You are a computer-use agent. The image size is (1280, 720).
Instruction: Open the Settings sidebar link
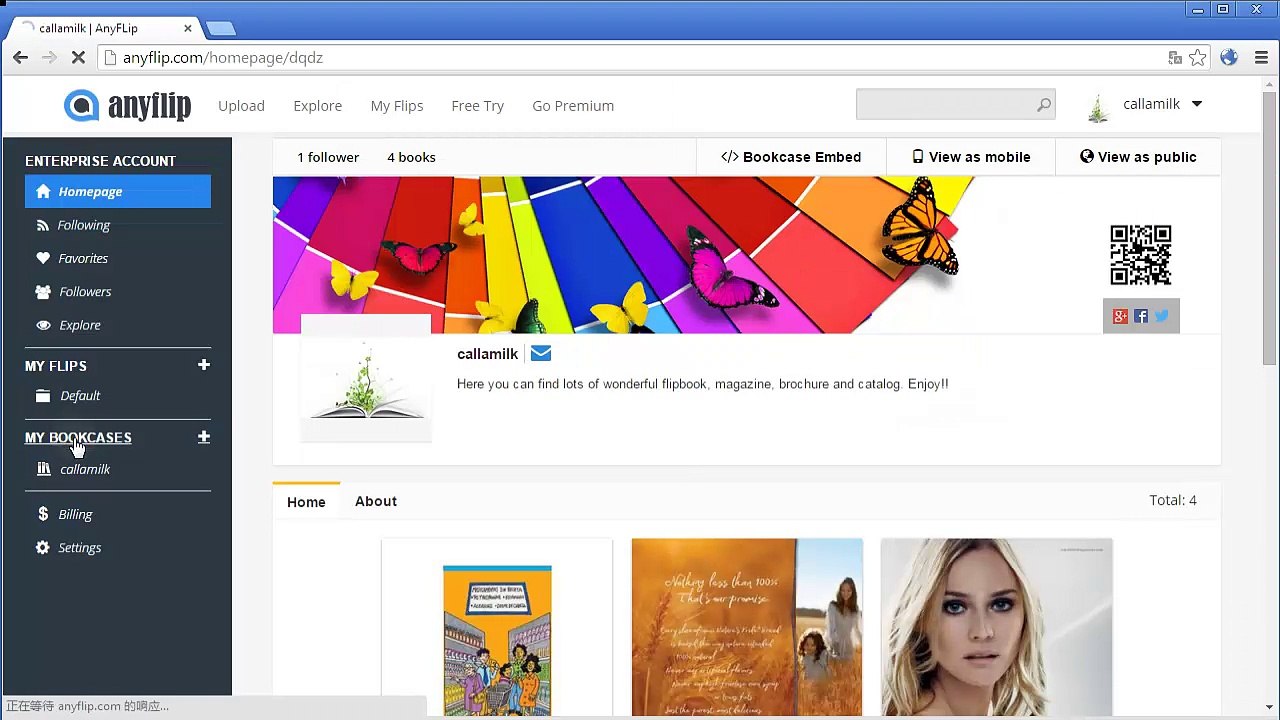pyautogui.click(x=79, y=547)
